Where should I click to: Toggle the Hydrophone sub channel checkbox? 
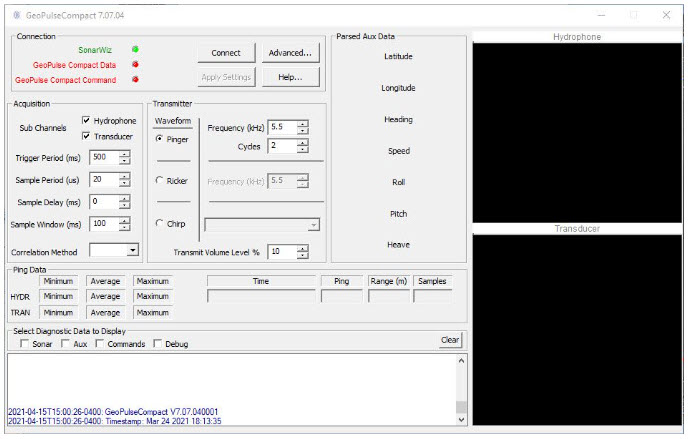(x=87, y=121)
